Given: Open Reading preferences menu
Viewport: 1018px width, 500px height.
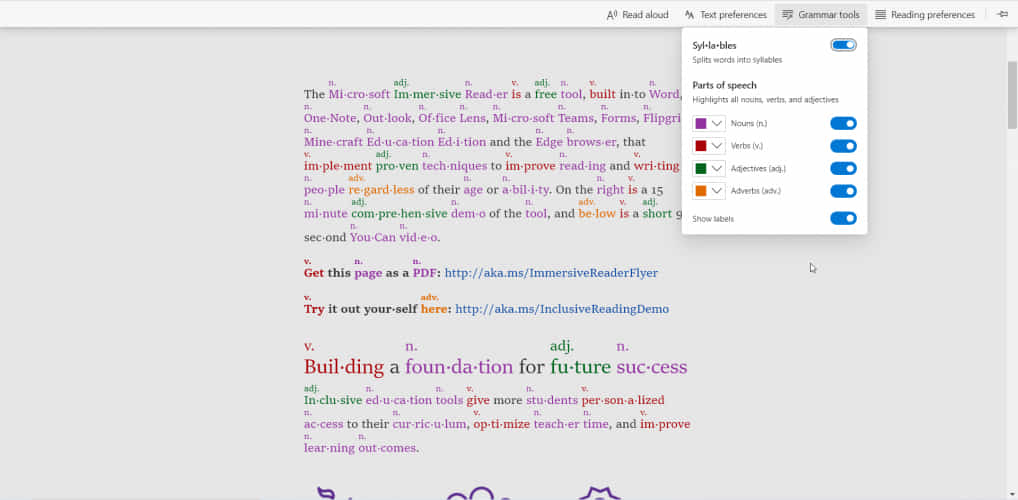Looking at the screenshot, I should point(925,14).
